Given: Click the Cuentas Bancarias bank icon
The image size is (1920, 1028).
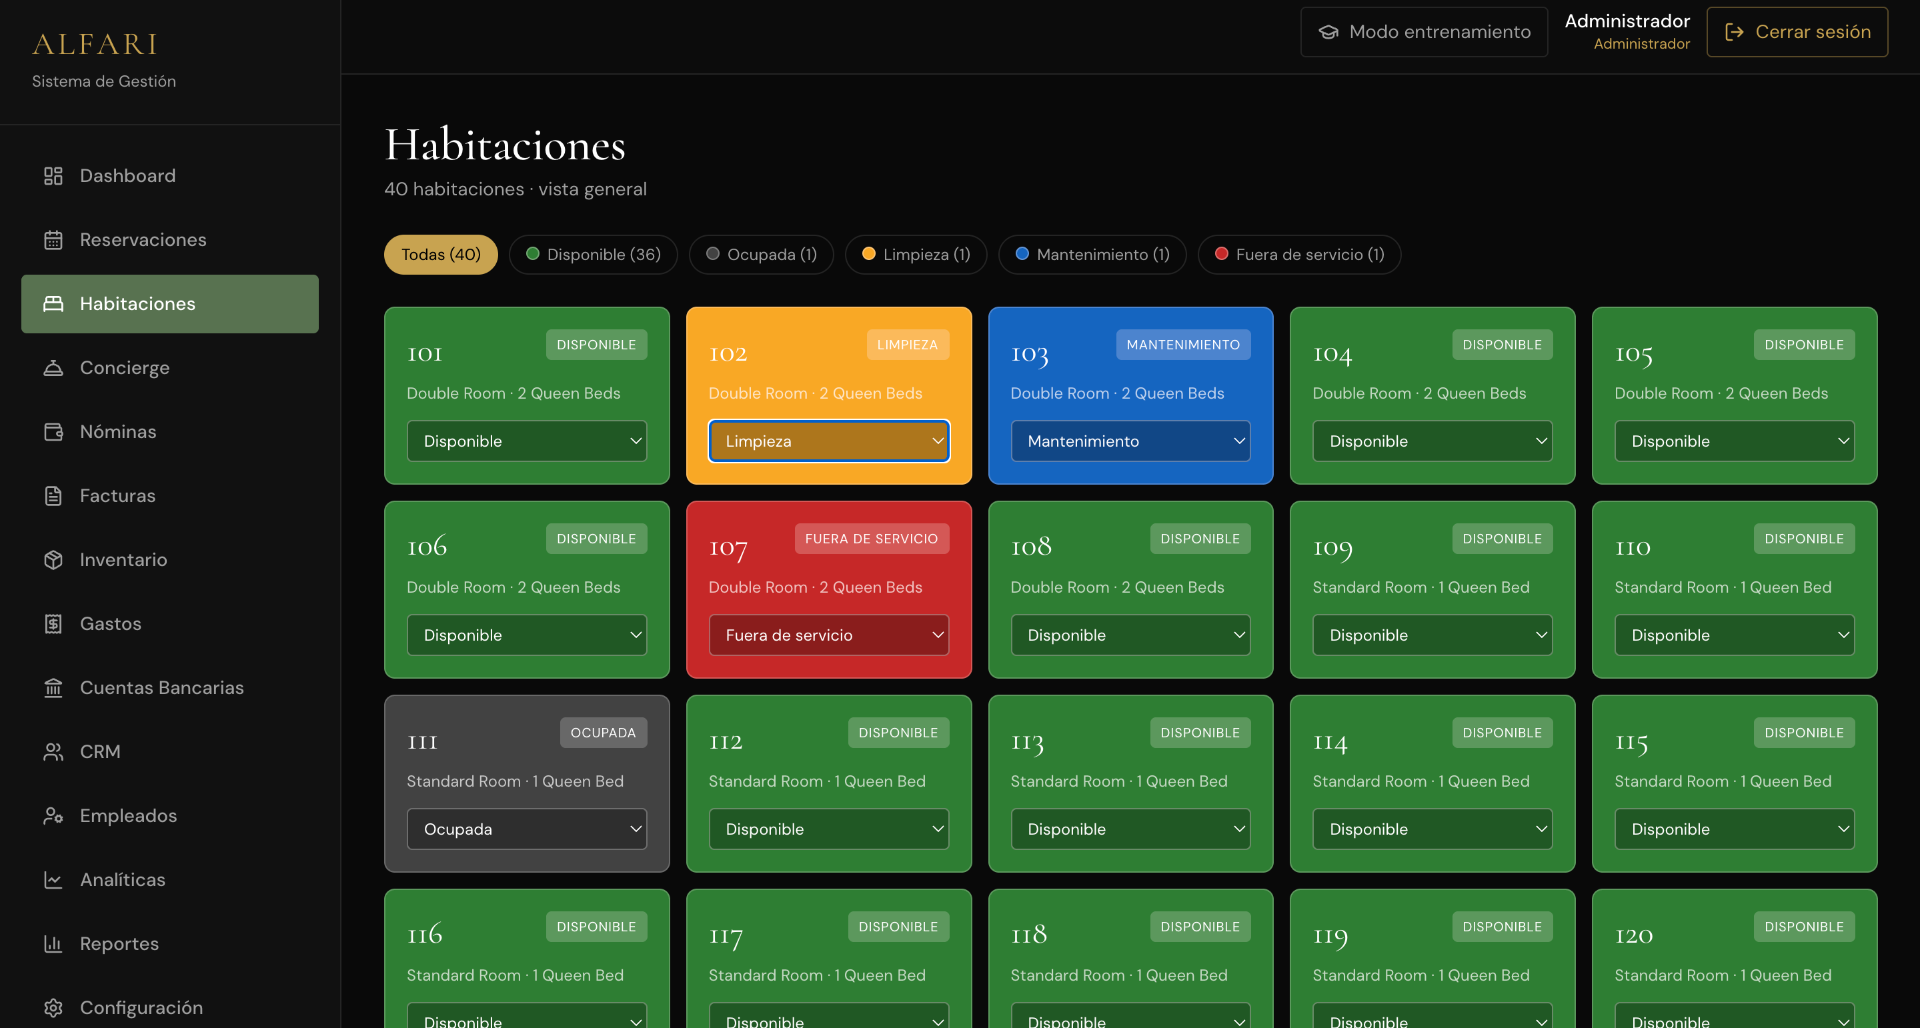Looking at the screenshot, I should [x=53, y=688].
